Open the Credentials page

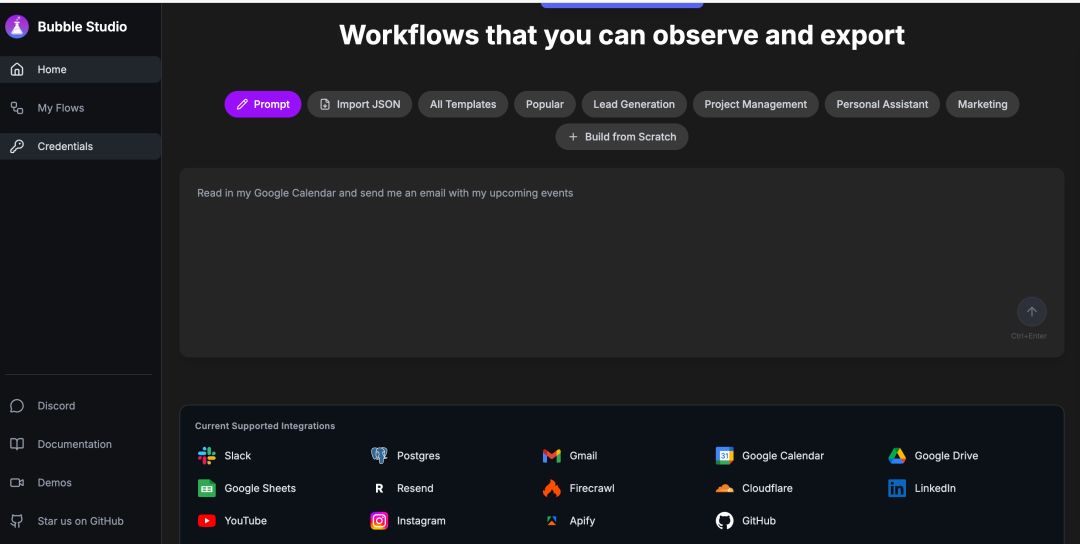click(x=81, y=146)
